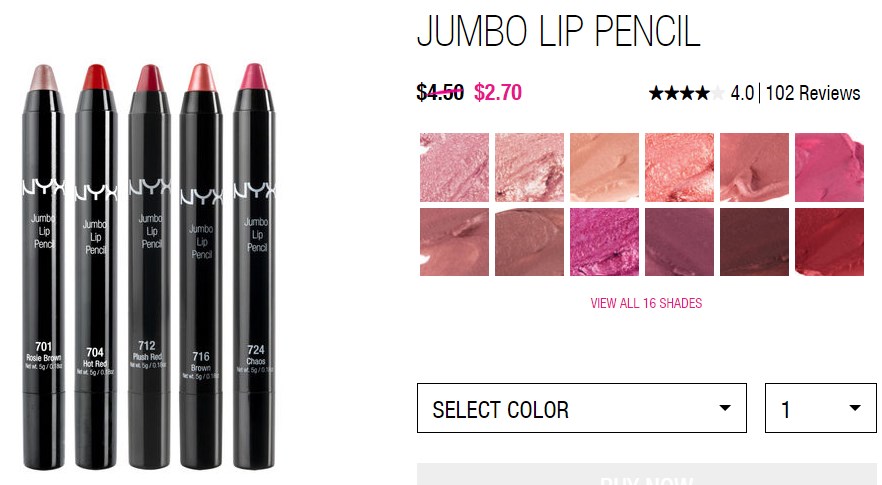882x485 pixels.
Task: Select the bright pink swatch ending the top row
Action: click(829, 167)
